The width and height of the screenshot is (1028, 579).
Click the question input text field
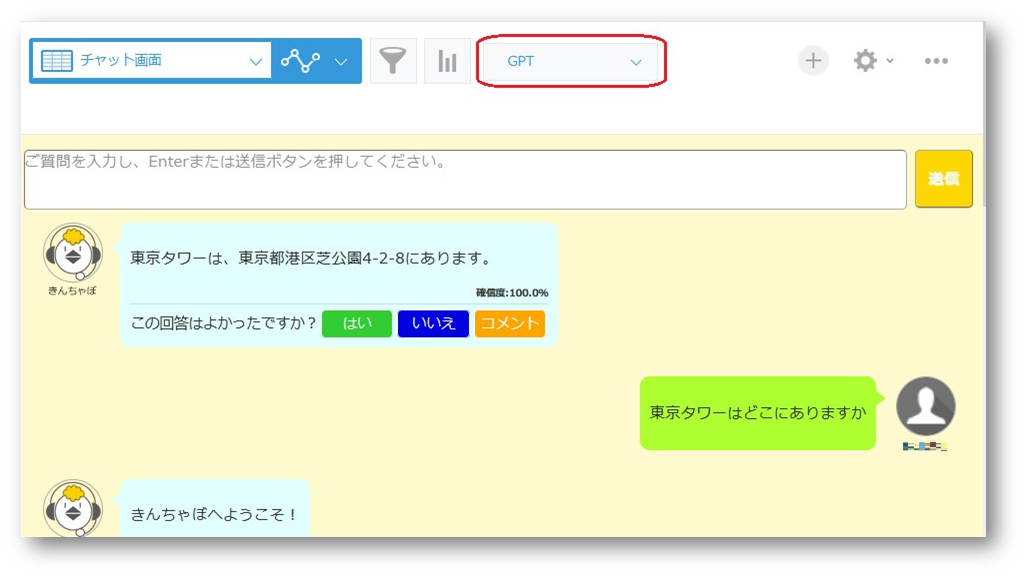coord(465,180)
